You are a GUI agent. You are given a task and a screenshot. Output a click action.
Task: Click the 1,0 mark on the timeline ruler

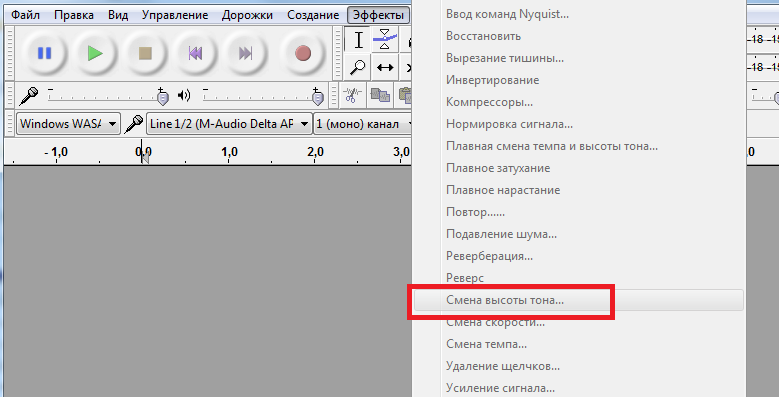[229, 151]
